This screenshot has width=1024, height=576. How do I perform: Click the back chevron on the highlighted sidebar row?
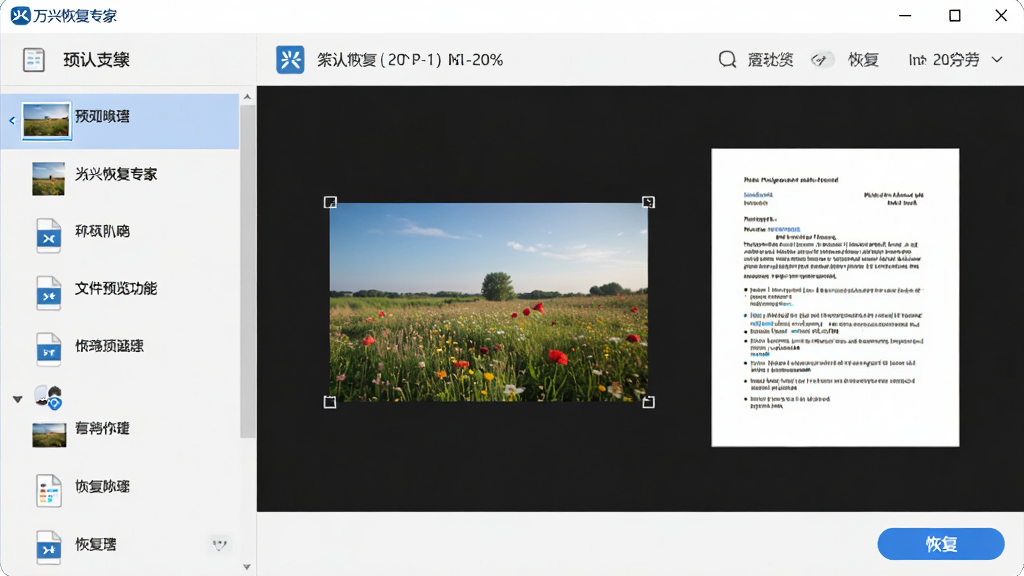coord(12,120)
